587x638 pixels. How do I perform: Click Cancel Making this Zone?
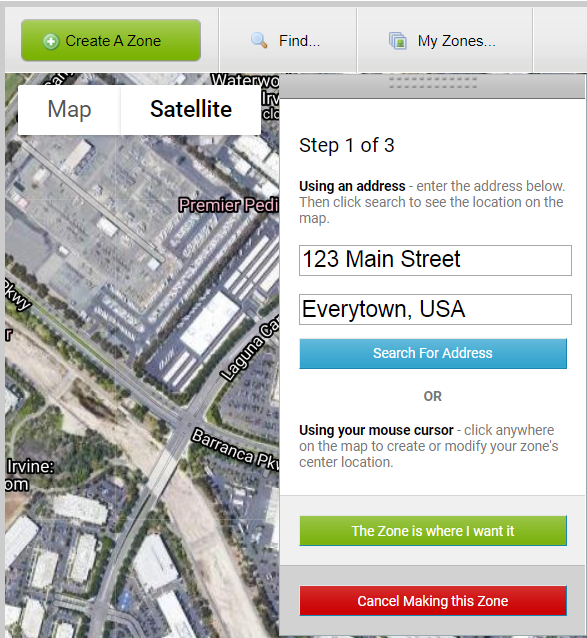pyautogui.click(x=433, y=601)
